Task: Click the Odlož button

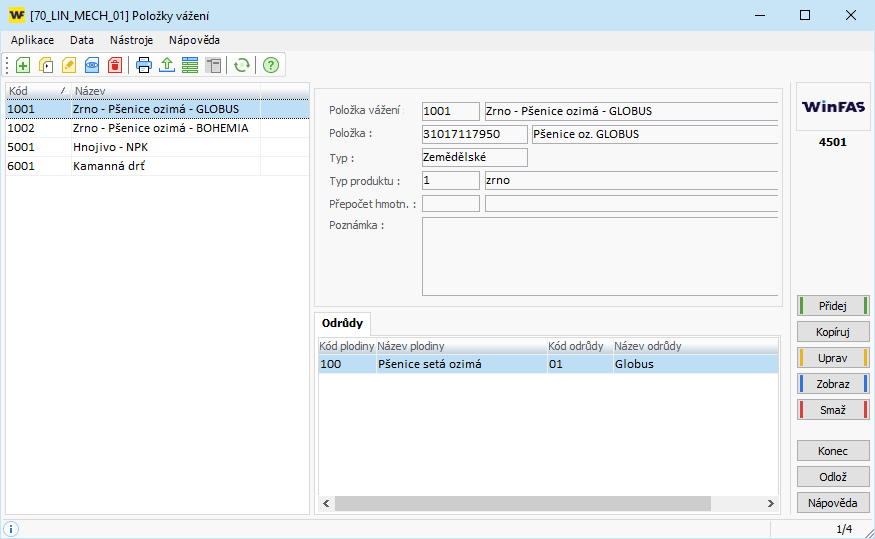Action: [x=833, y=477]
